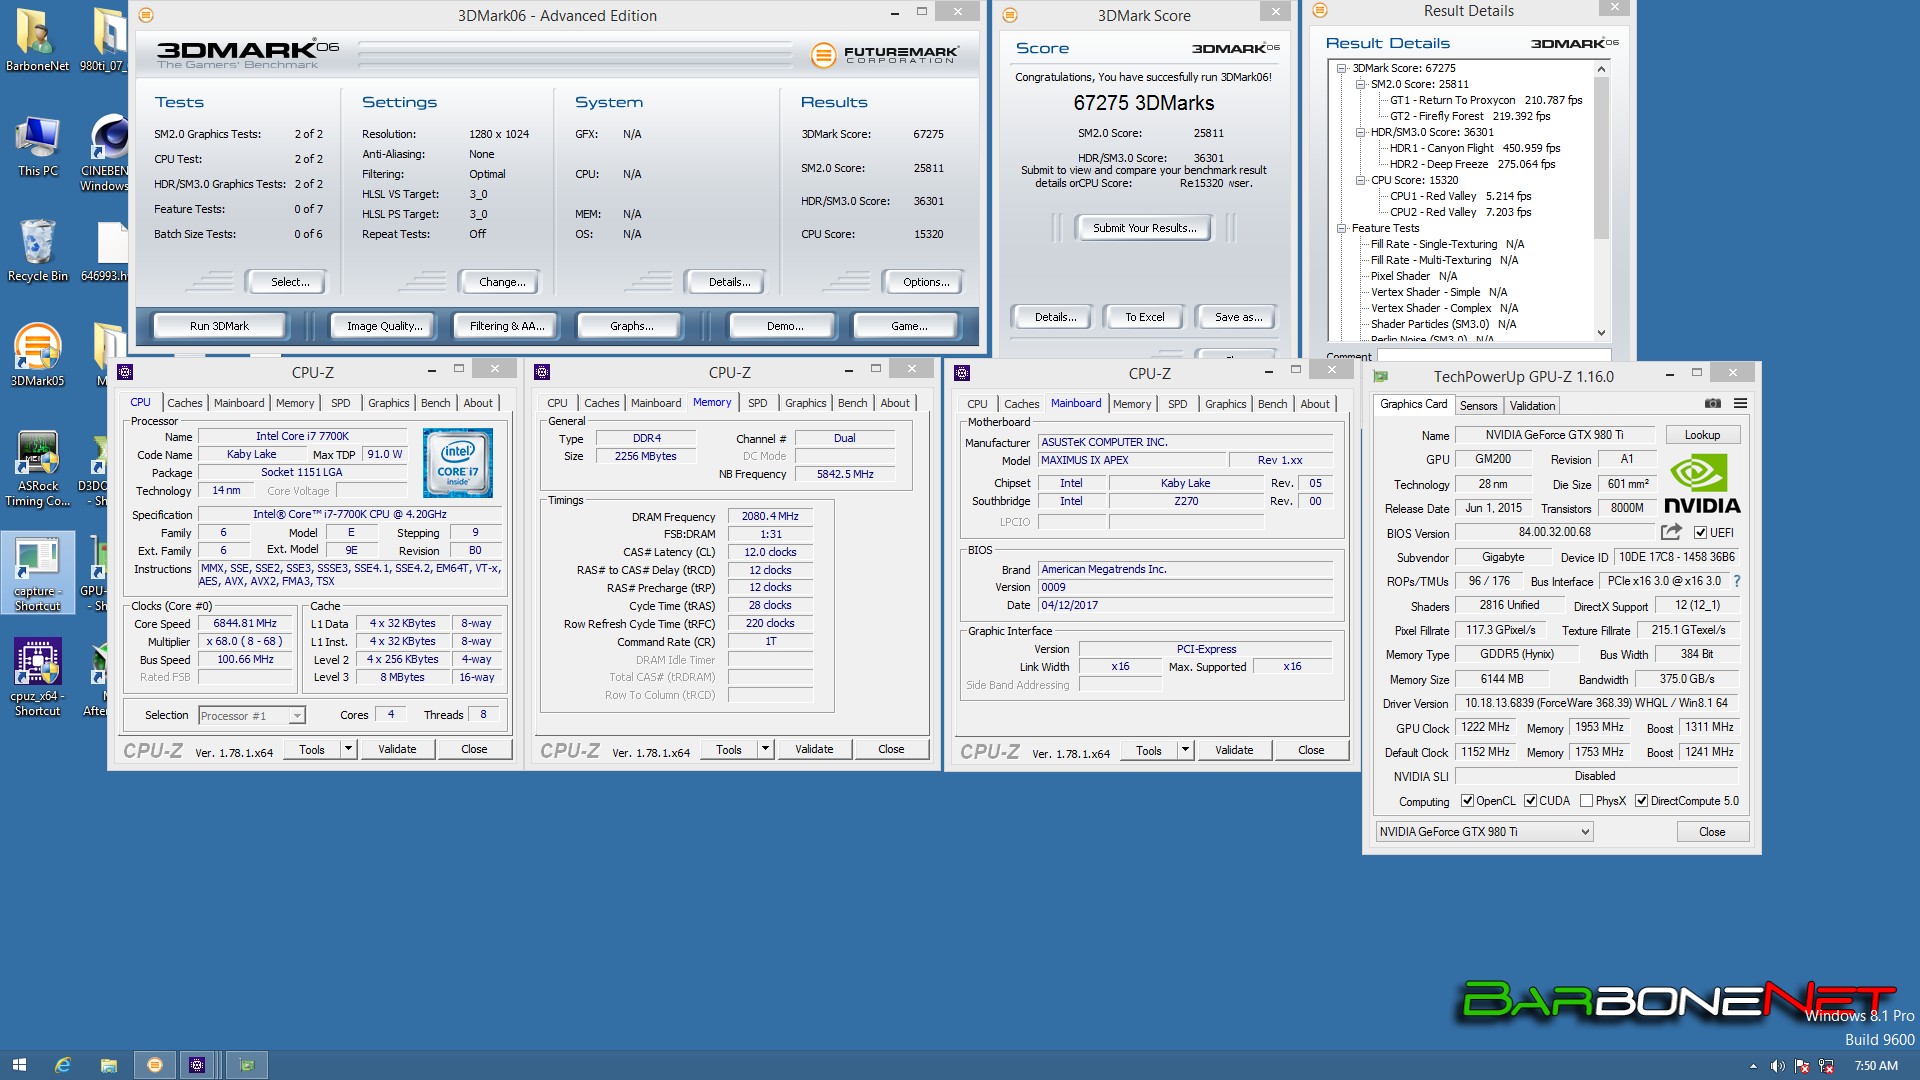
Task: Select the ASRock Timing Configurator desktop icon
Action: (38, 469)
